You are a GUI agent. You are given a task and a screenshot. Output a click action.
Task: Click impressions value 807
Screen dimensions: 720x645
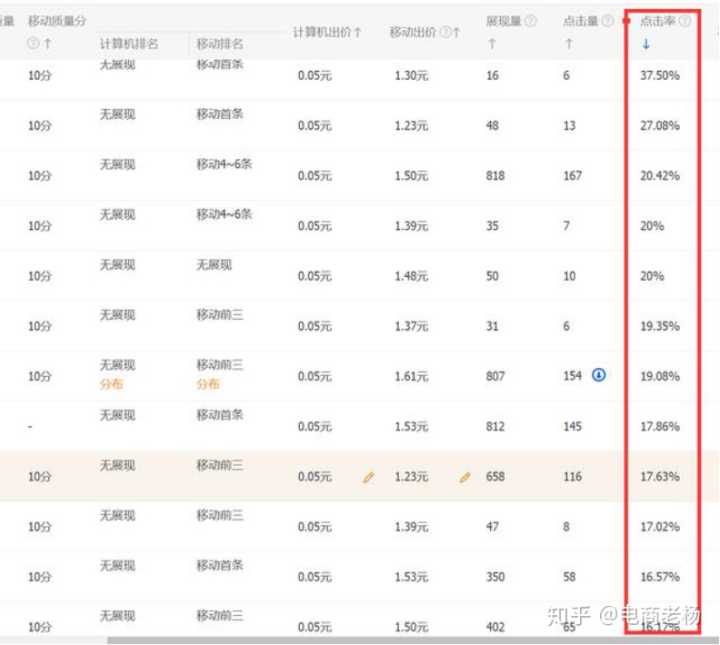(x=495, y=376)
